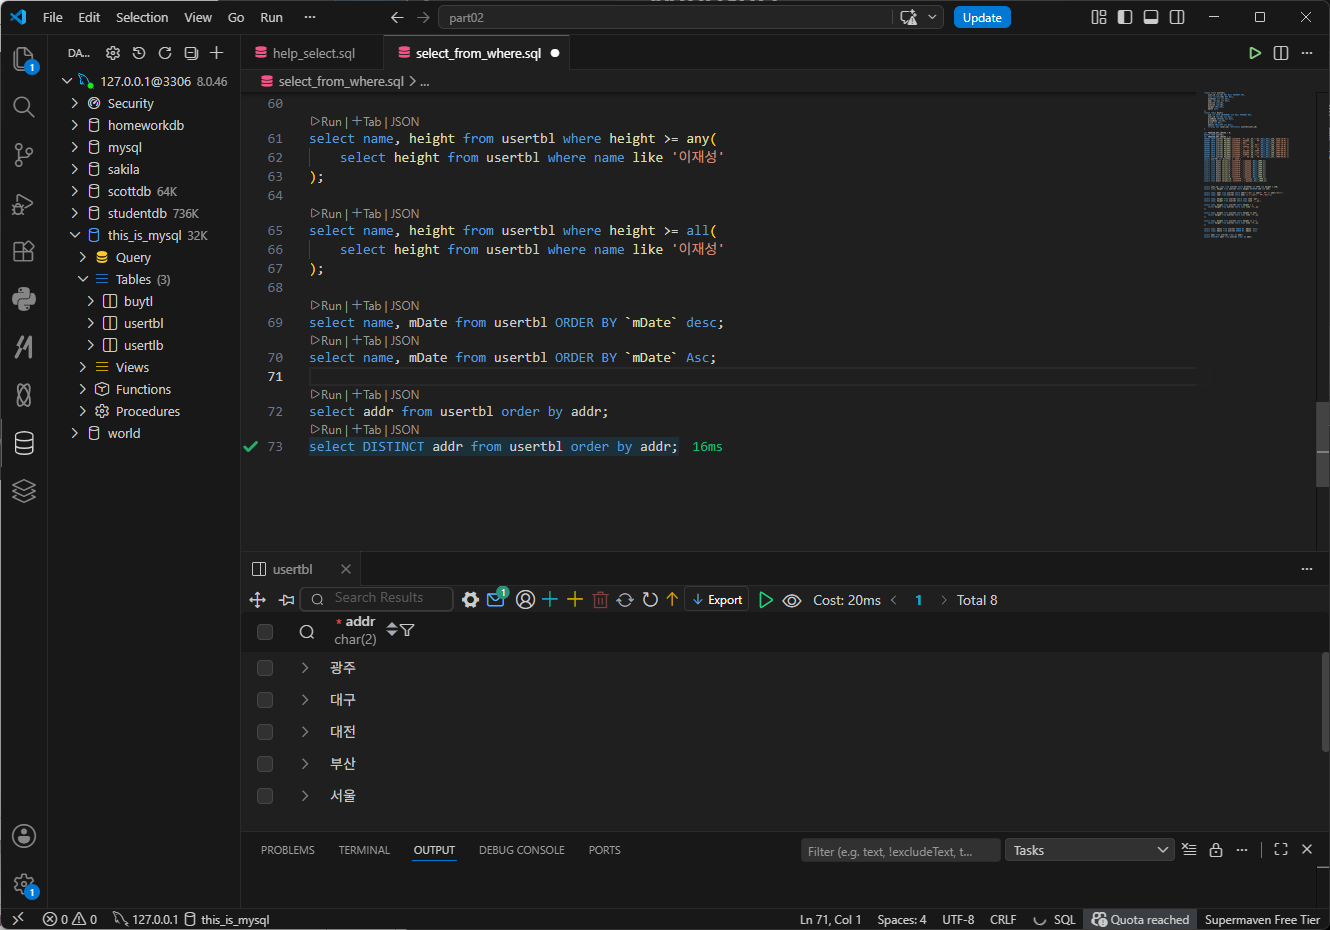The height and width of the screenshot is (930, 1330).
Task: Open the Selection menu
Action: click(142, 17)
